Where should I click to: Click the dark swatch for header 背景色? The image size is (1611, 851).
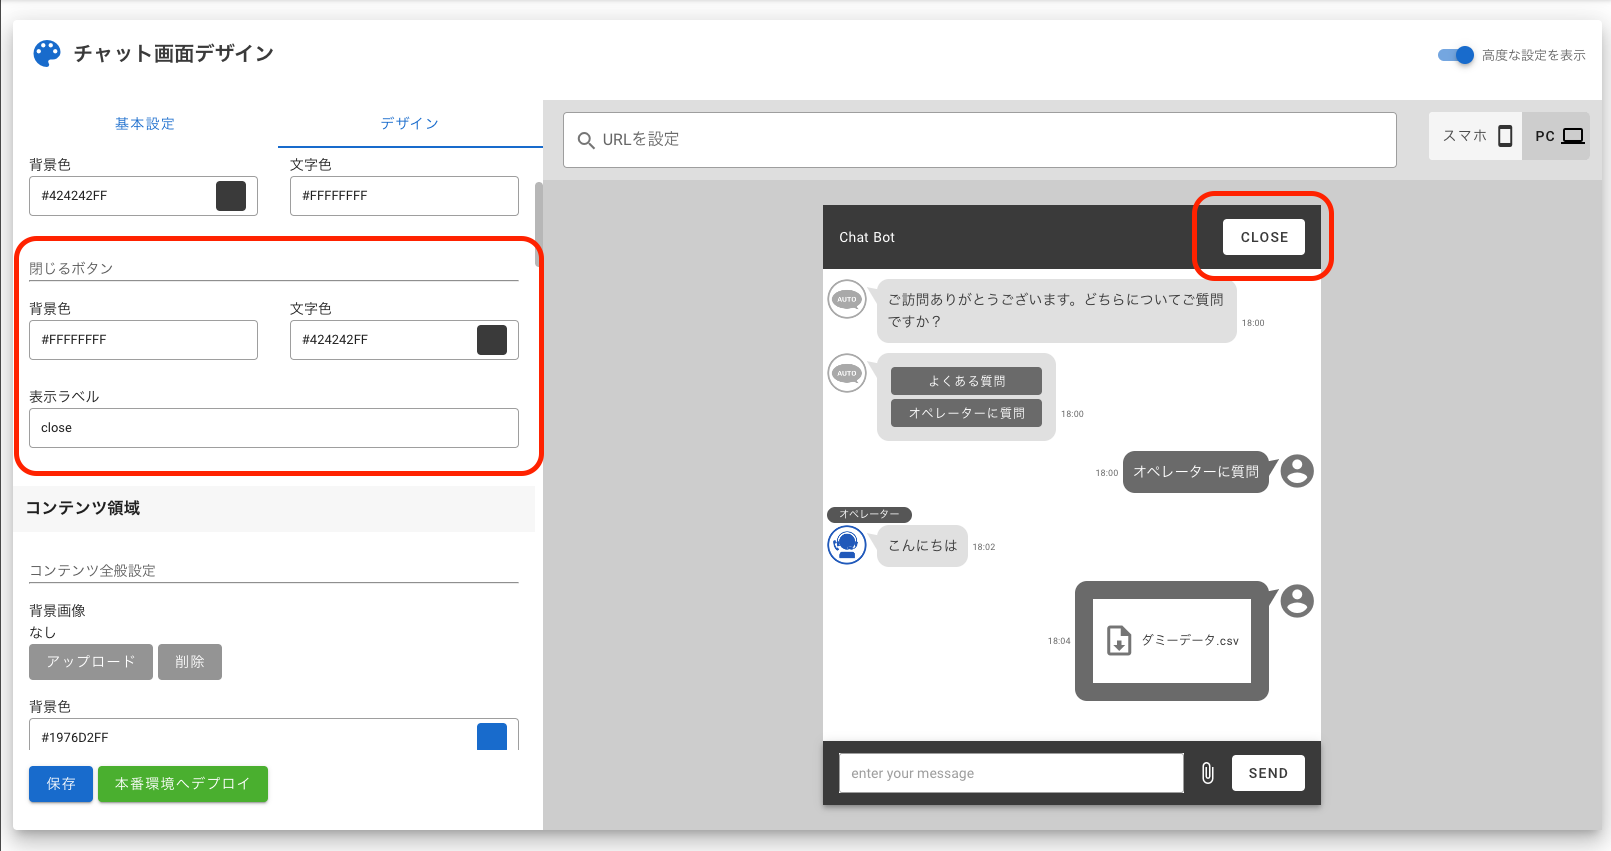coord(231,196)
